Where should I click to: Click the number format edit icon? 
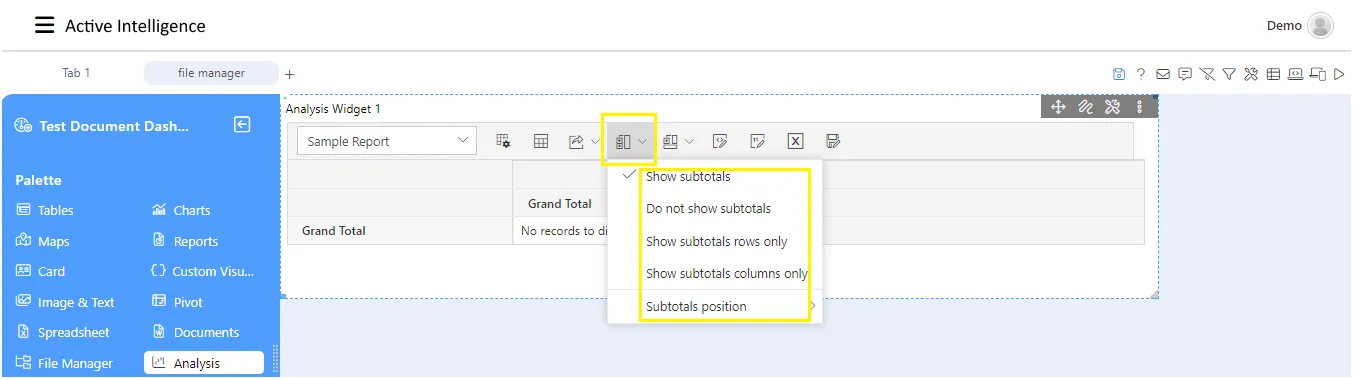coord(758,142)
